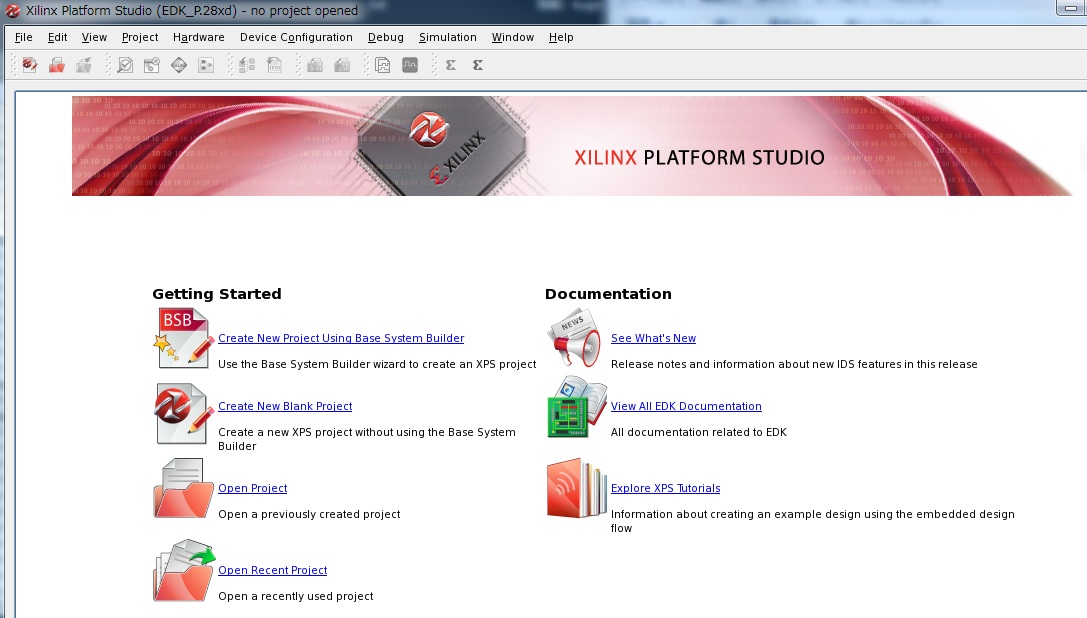Click the folder with green arrow icon
Image resolution: width=1087 pixels, height=618 pixels.
pos(184,571)
